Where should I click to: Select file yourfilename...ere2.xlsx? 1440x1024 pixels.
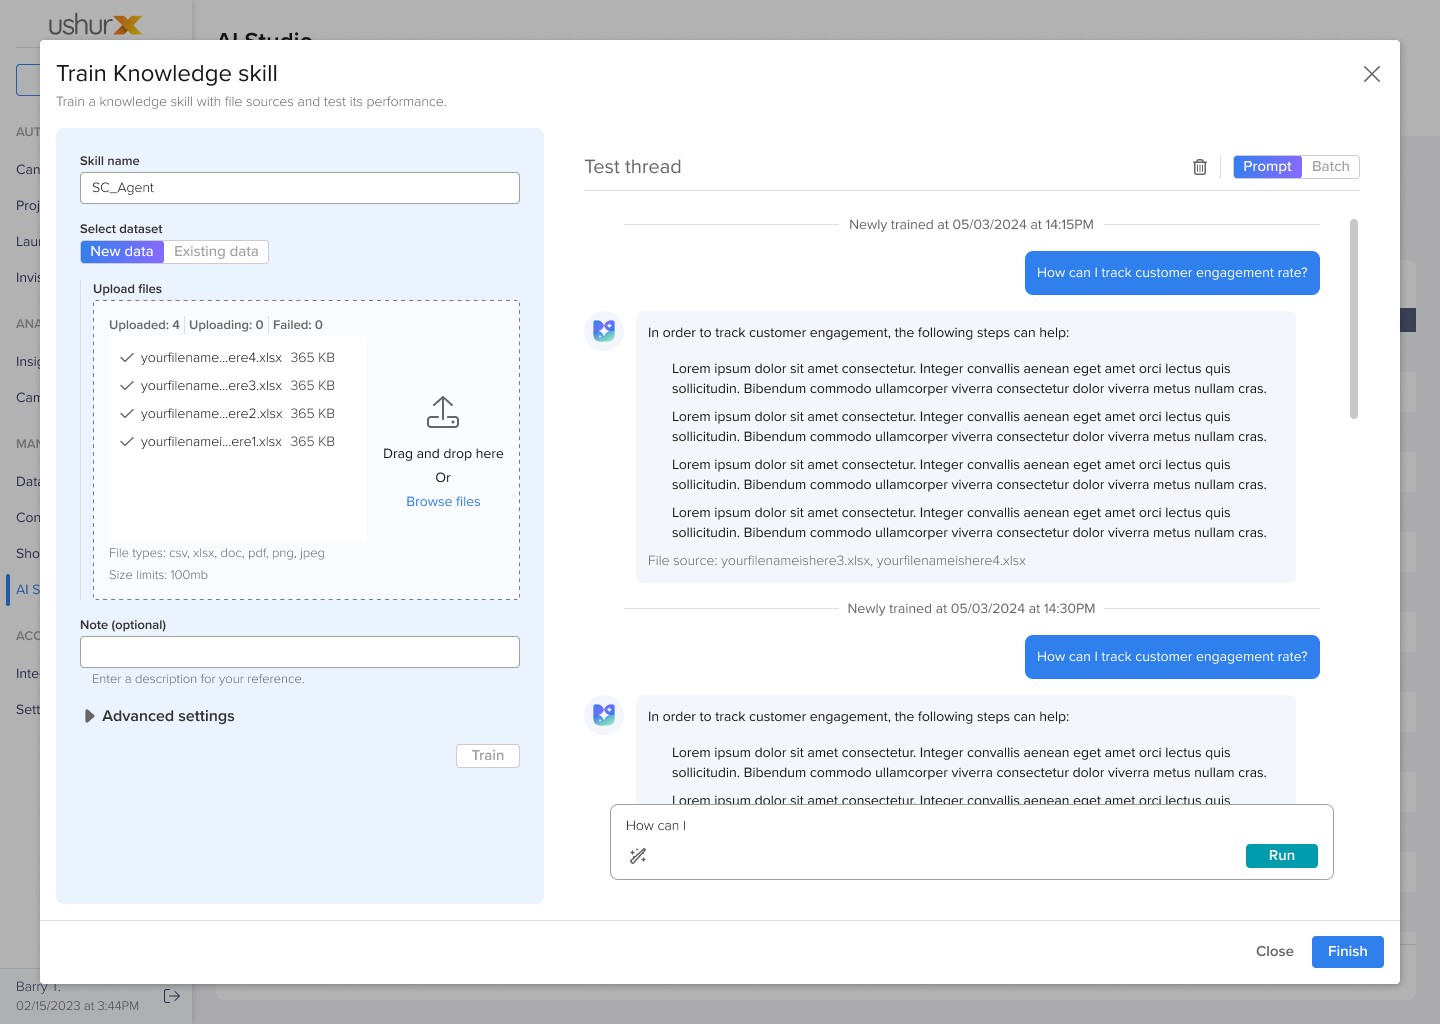coord(227,413)
